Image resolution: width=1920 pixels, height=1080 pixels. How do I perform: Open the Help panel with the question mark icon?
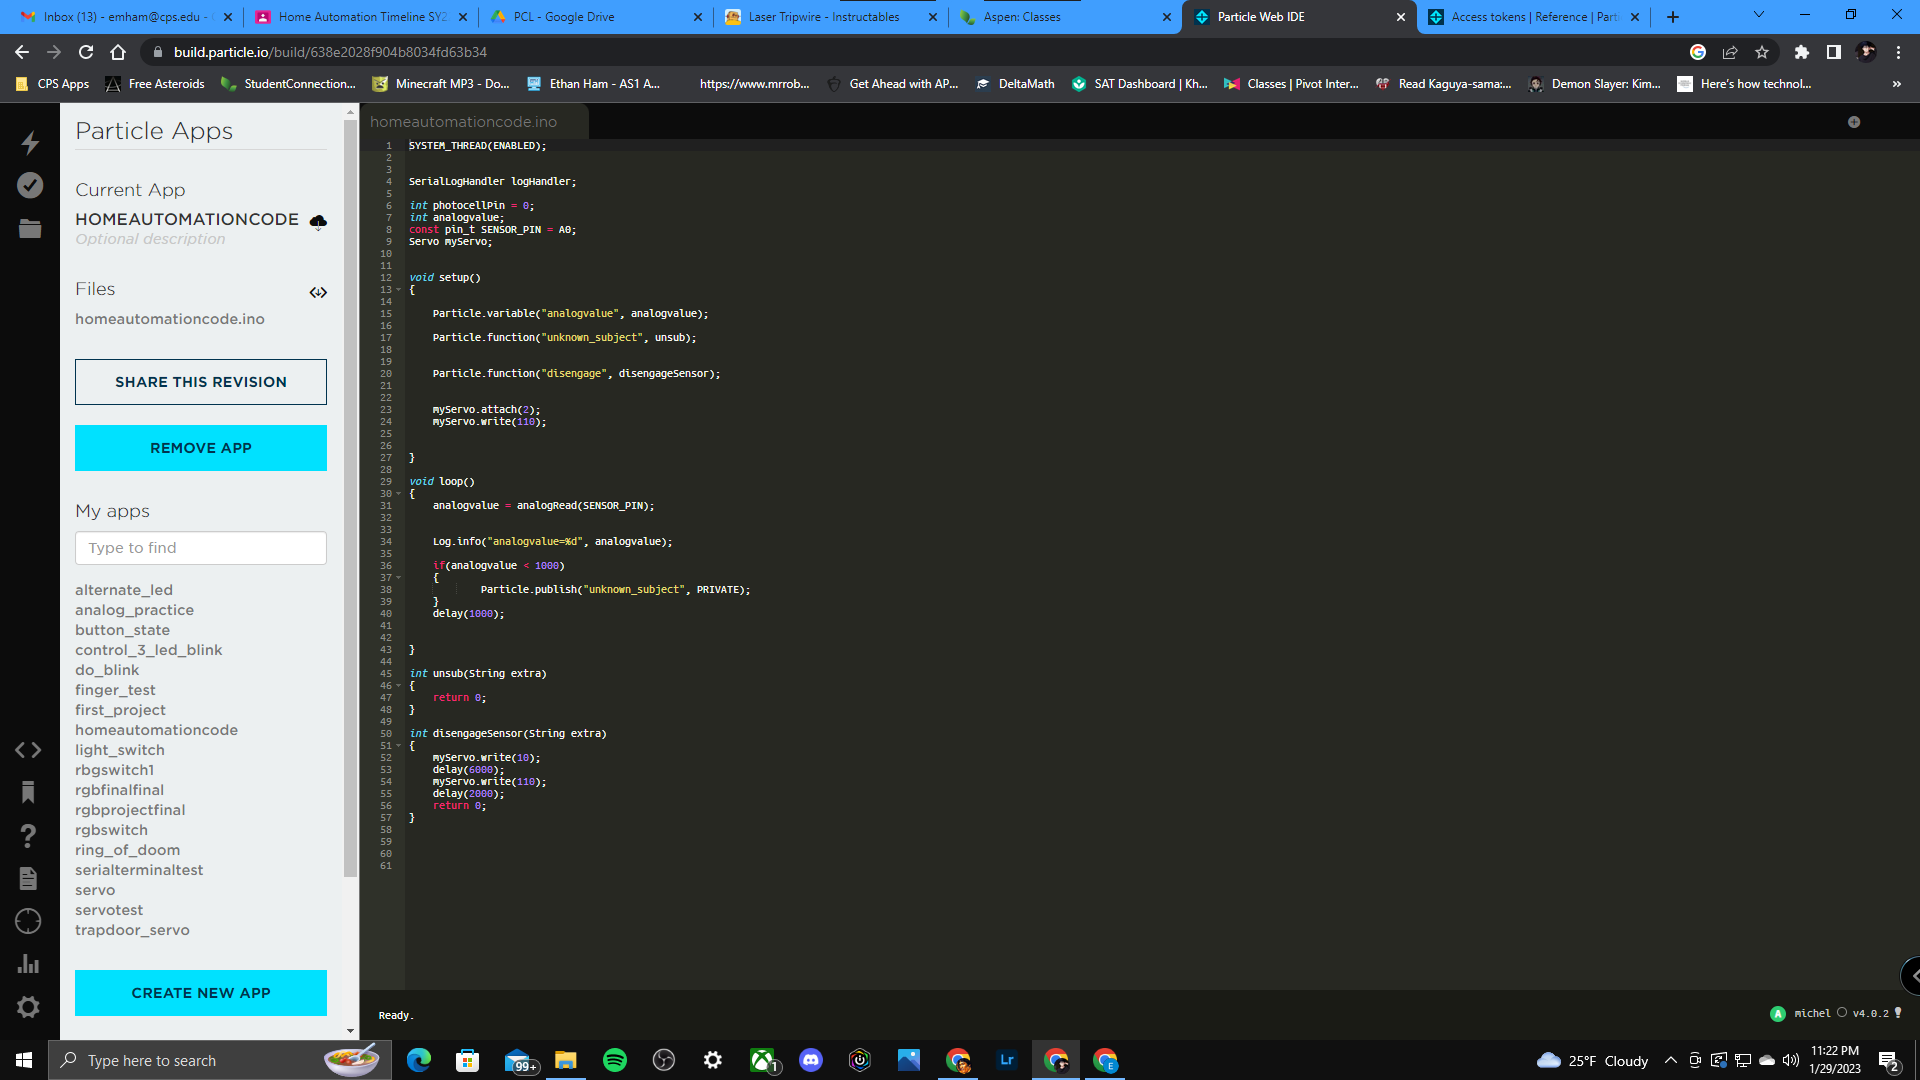pos(29,836)
